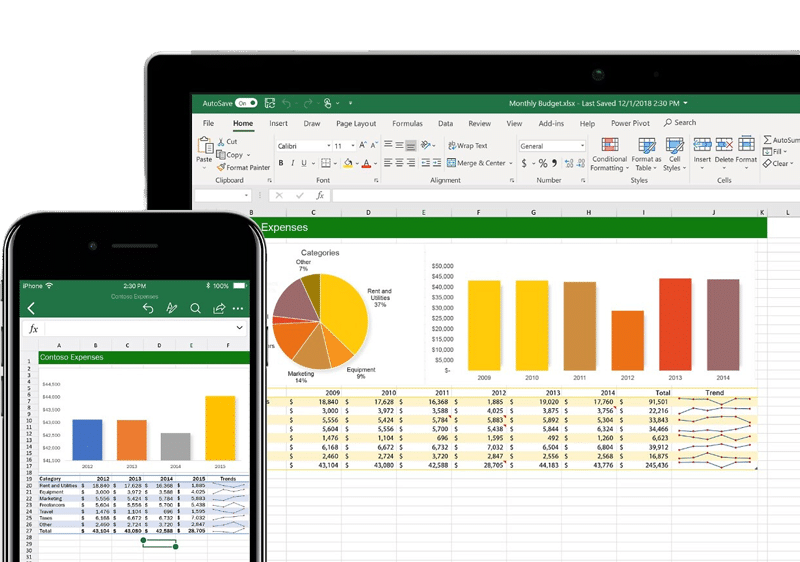Click the Increase Decimal icon

(569, 163)
